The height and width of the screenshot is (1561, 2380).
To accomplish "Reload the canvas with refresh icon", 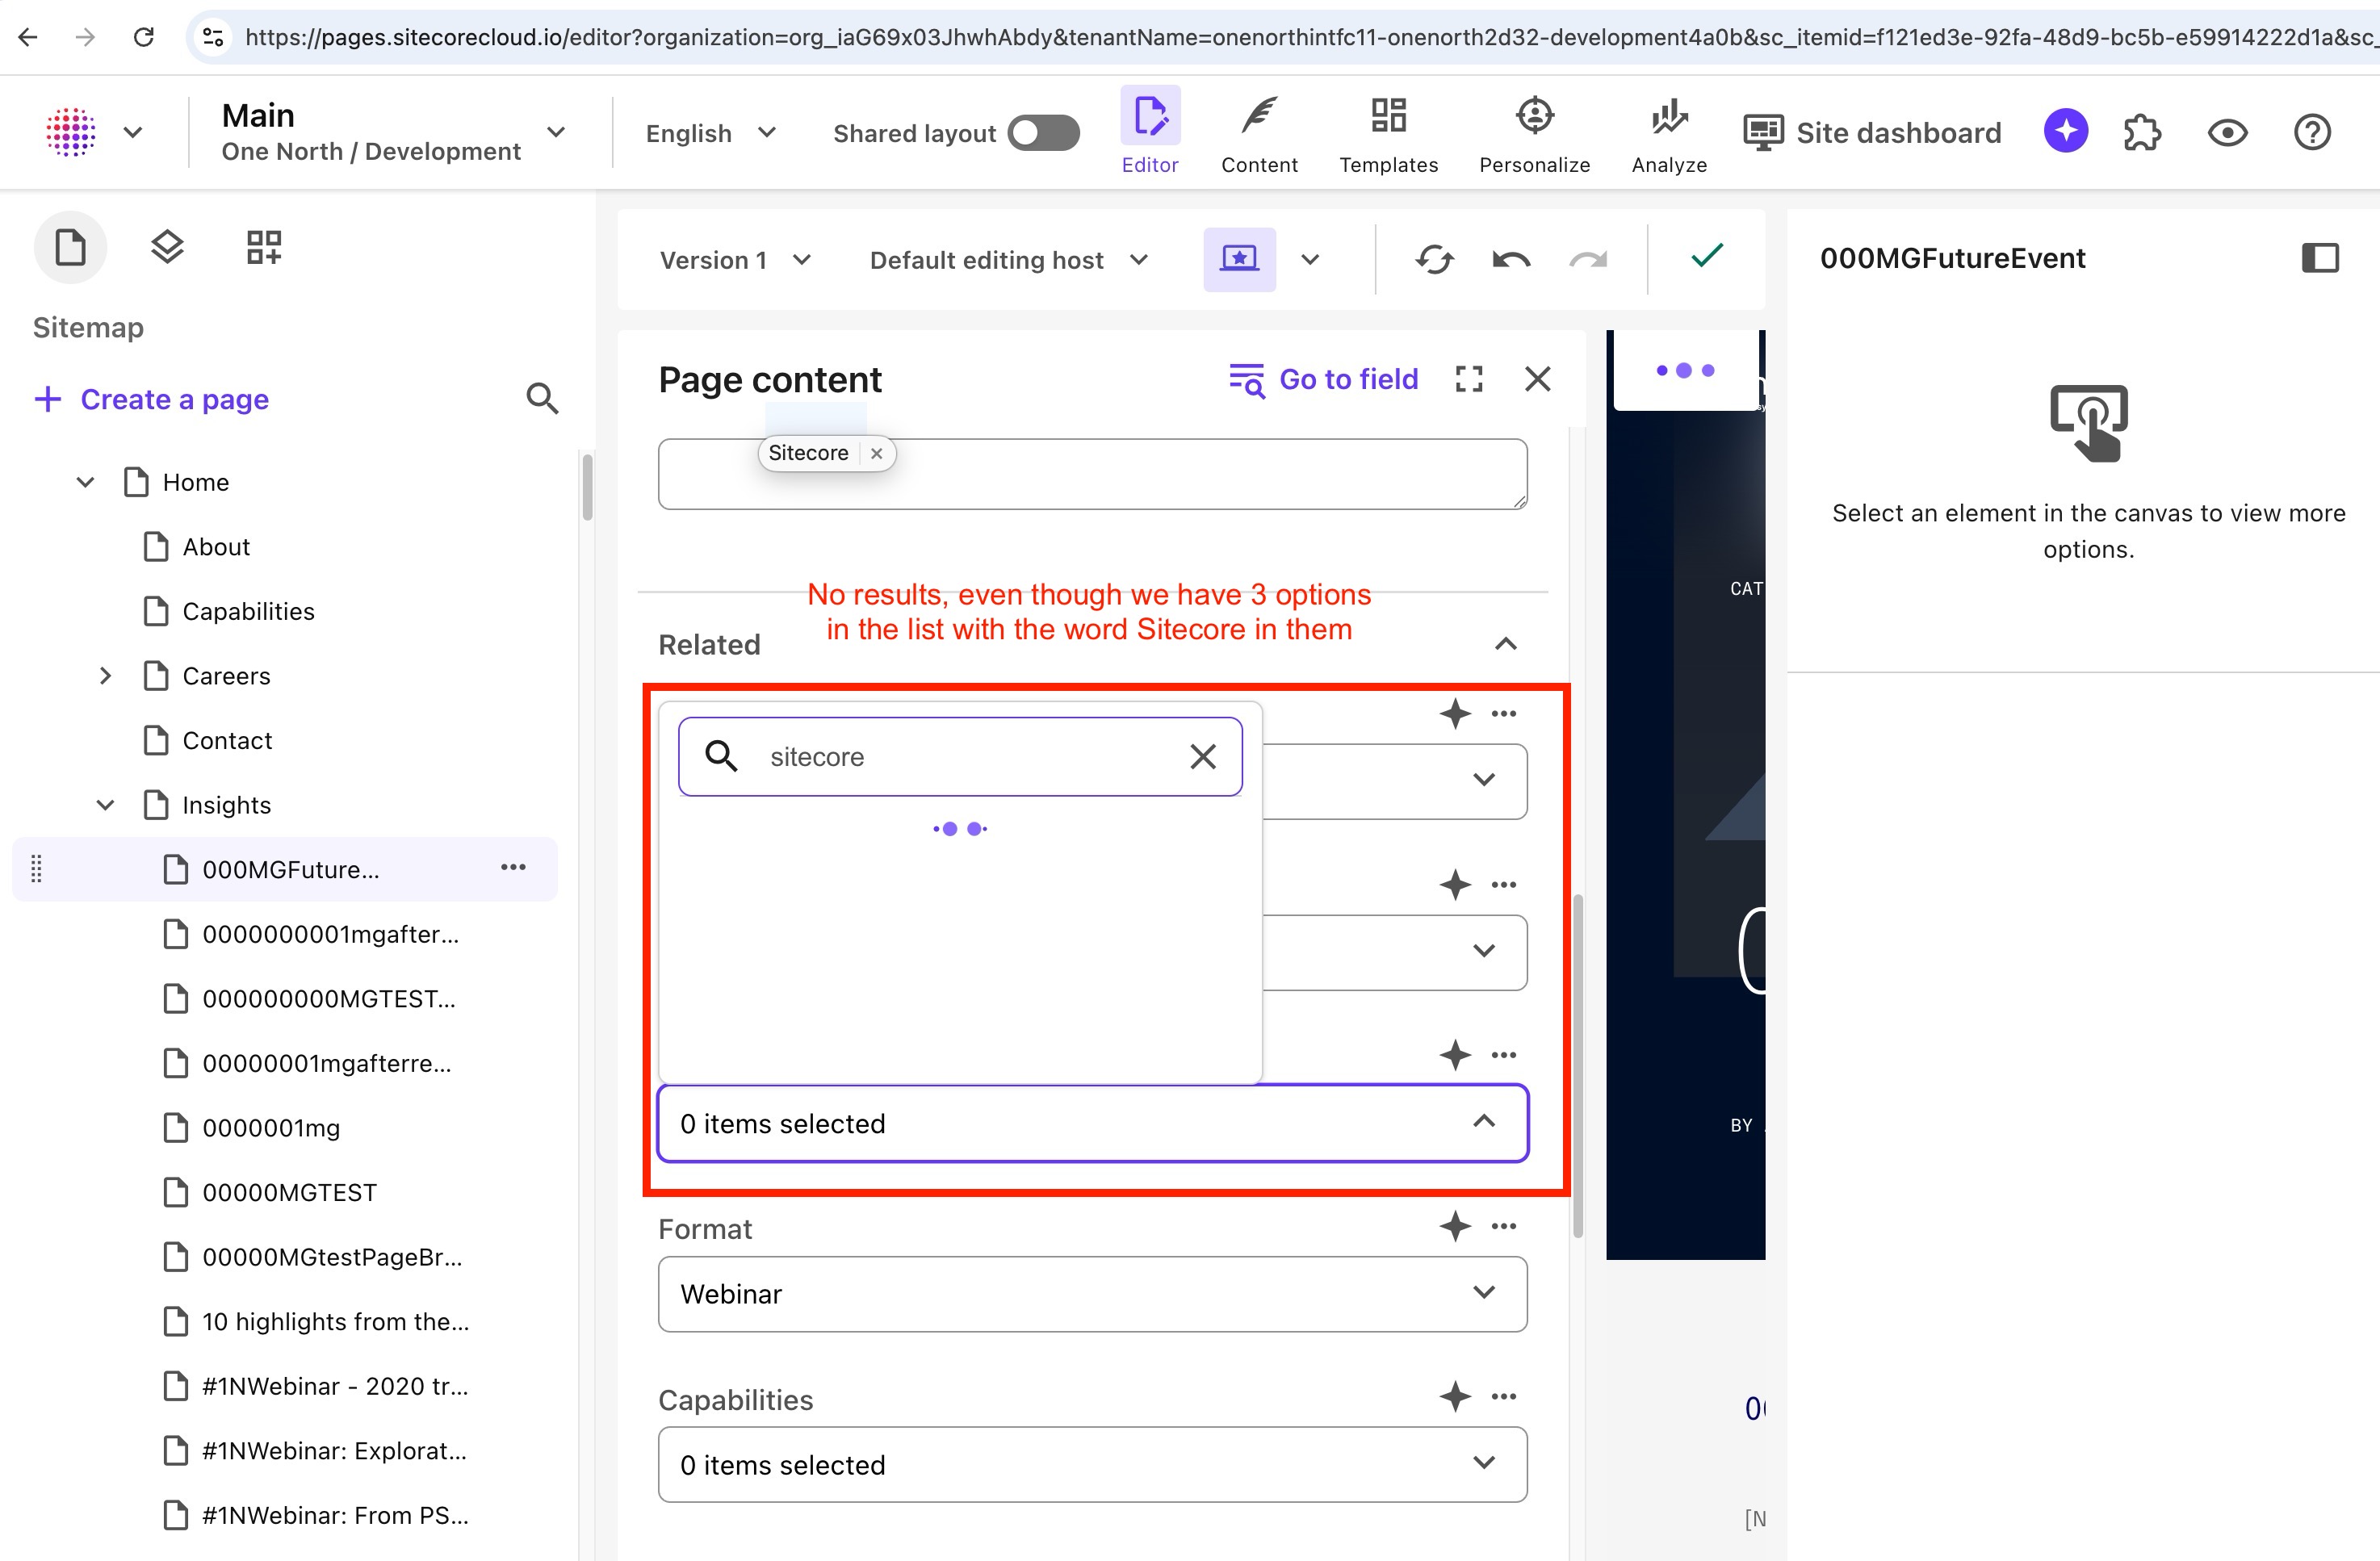I will click(x=1434, y=260).
